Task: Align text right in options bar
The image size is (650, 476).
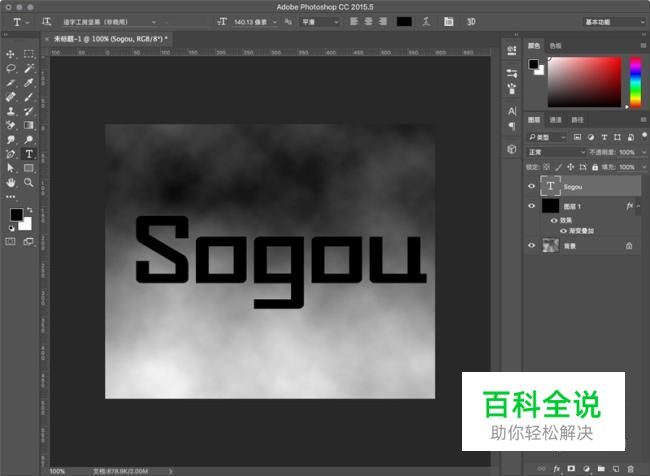Action: pos(383,21)
